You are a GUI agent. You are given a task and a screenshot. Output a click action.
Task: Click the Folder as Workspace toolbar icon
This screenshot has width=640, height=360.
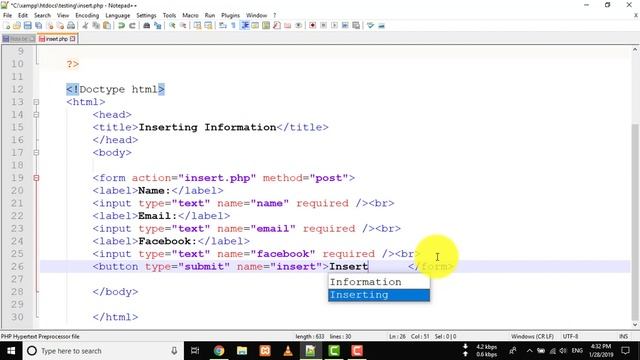288,25
